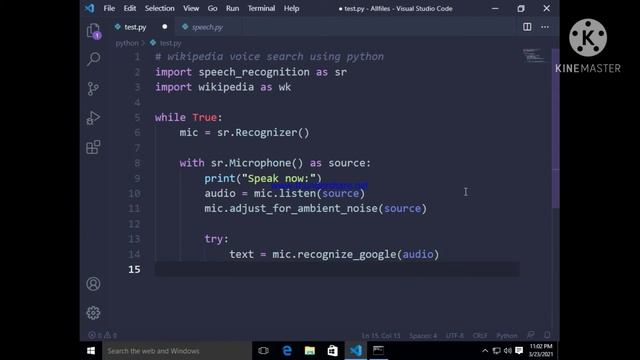Open the Windows Start menu
This screenshot has height=360, width=640.
(91, 351)
